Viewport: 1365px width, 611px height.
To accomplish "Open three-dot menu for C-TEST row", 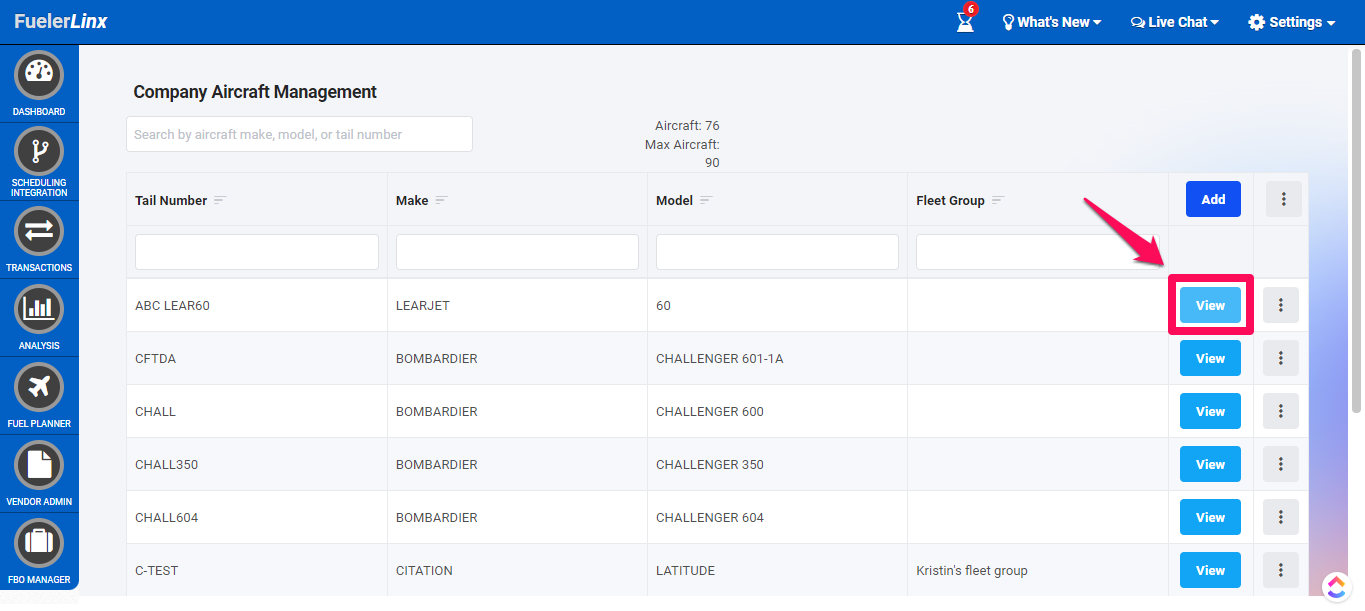I will click(1281, 570).
